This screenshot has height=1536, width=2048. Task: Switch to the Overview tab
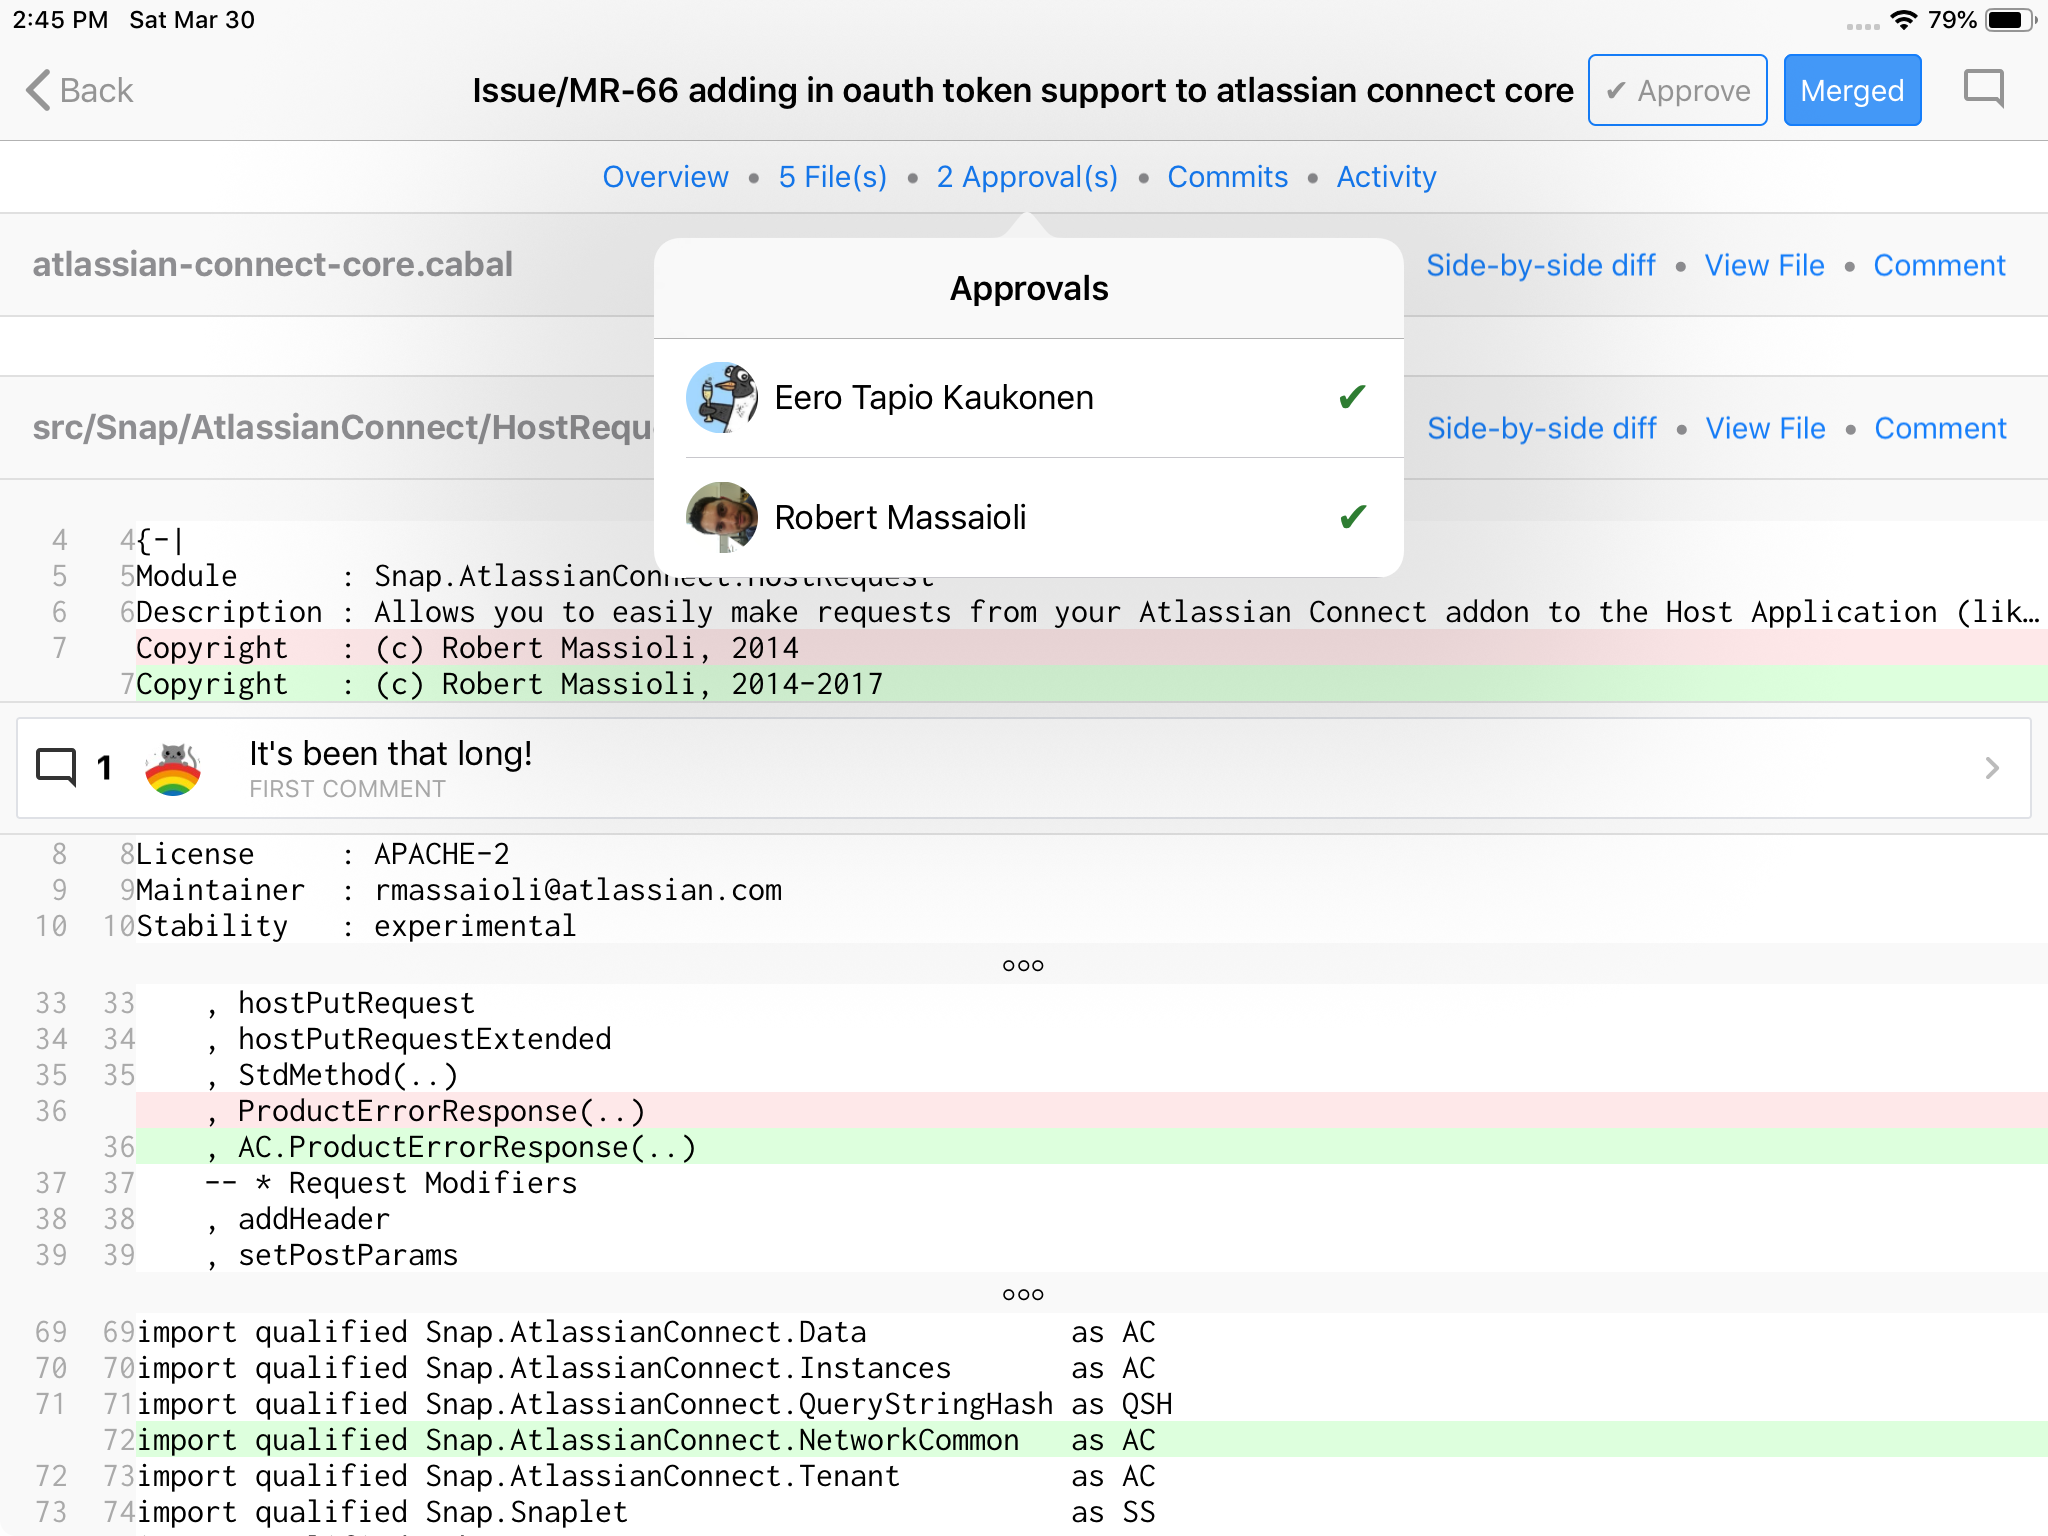pos(665,177)
